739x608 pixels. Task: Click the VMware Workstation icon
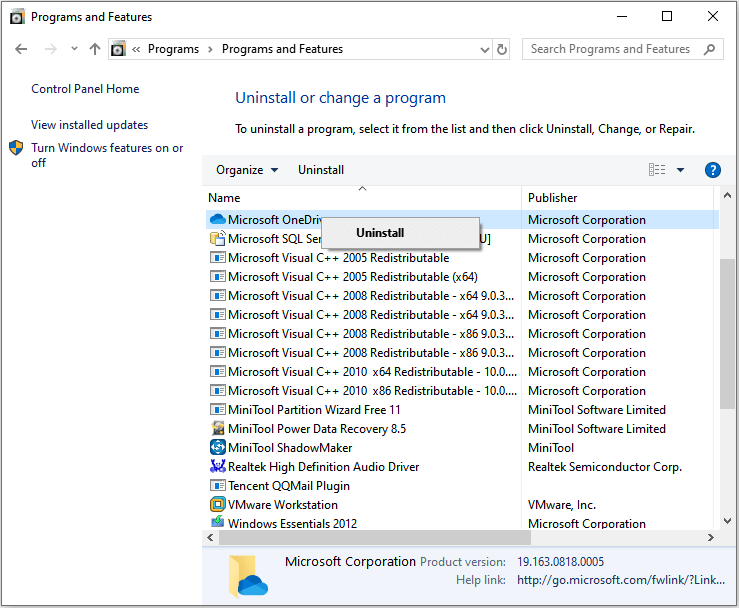(x=217, y=504)
